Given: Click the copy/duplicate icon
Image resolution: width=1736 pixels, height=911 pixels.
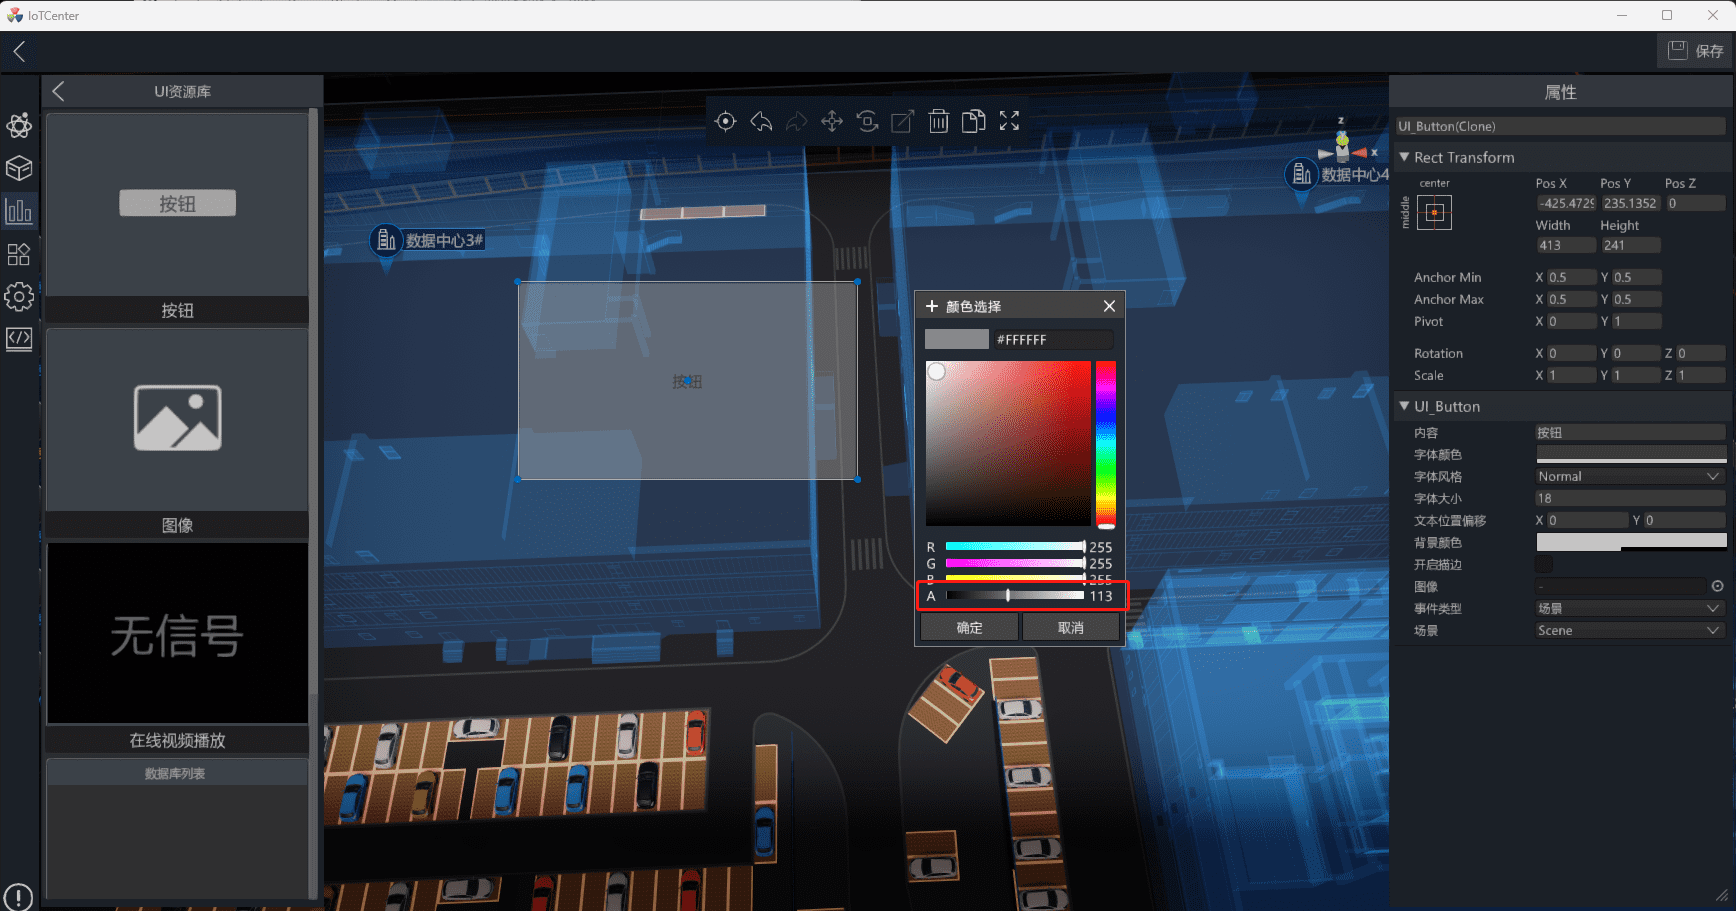Looking at the screenshot, I should pyautogui.click(x=973, y=122).
